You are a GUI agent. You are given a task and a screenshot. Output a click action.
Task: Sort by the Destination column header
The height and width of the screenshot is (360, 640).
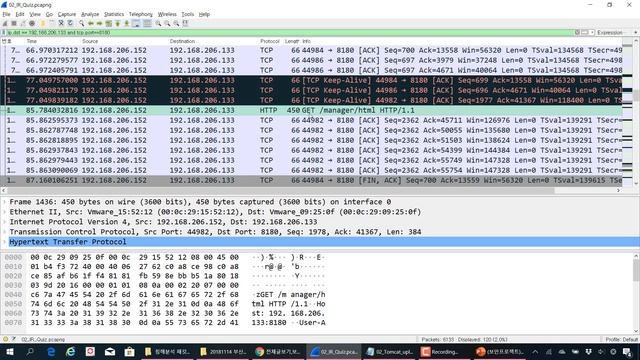182,41
